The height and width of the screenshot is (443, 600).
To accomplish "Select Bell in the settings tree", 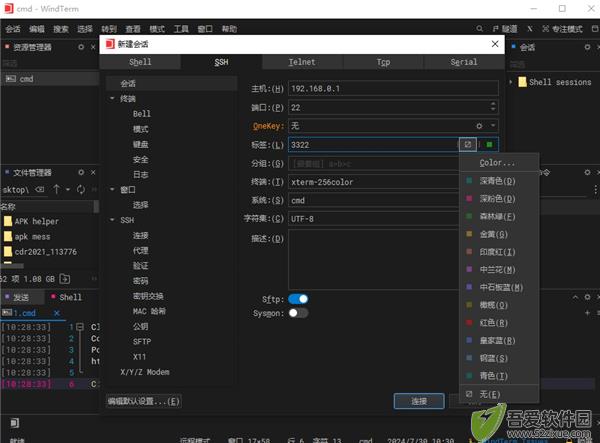I will point(142,114).
